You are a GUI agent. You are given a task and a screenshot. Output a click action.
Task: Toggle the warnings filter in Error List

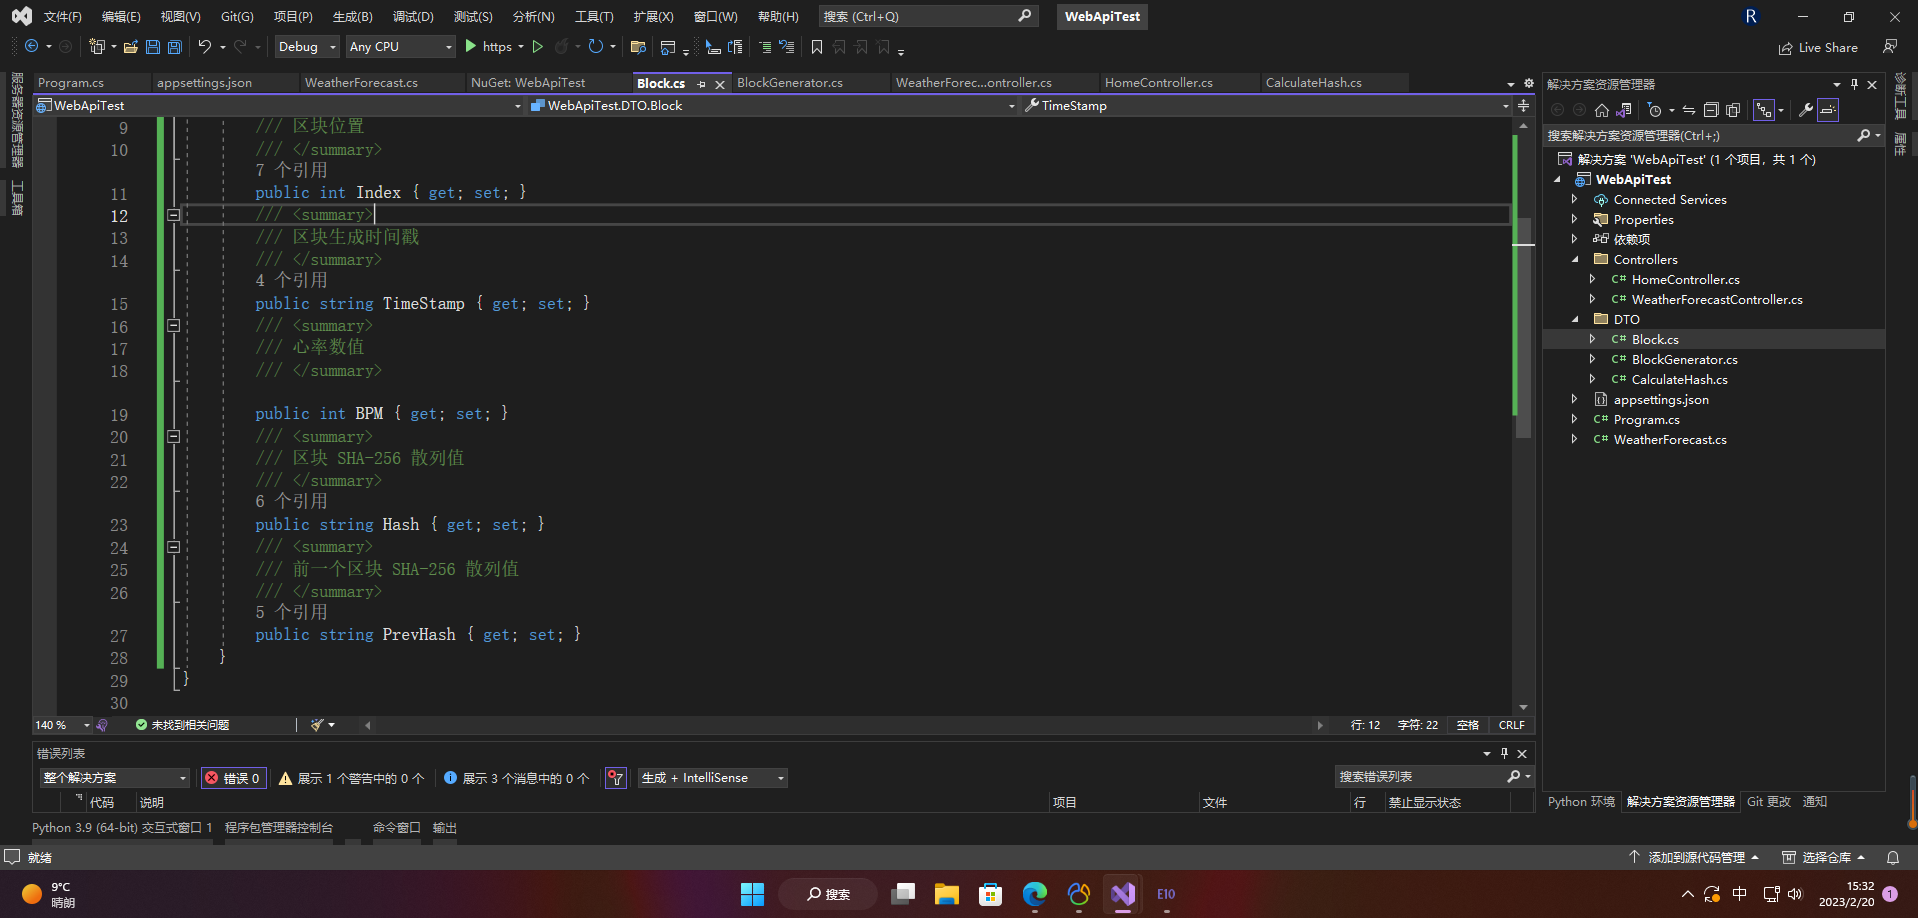pos(351,778)
